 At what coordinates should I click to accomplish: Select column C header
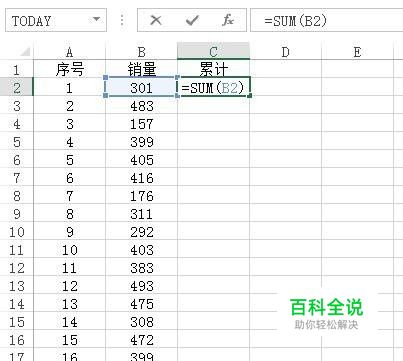pyautogui.click(x=213, y=51)
